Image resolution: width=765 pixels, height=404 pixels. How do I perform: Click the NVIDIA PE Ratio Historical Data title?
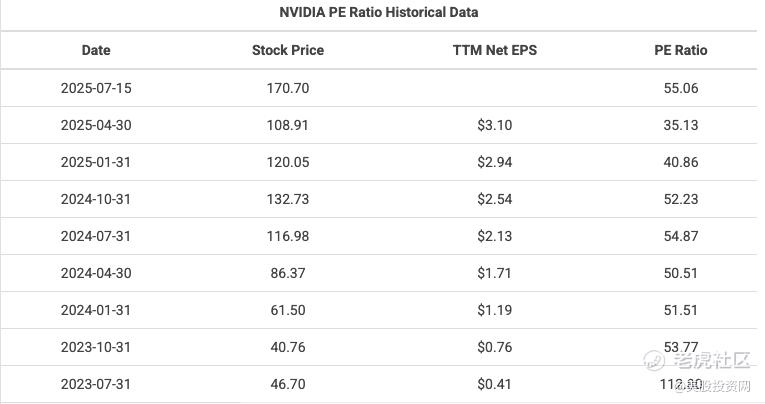(379, 12)
